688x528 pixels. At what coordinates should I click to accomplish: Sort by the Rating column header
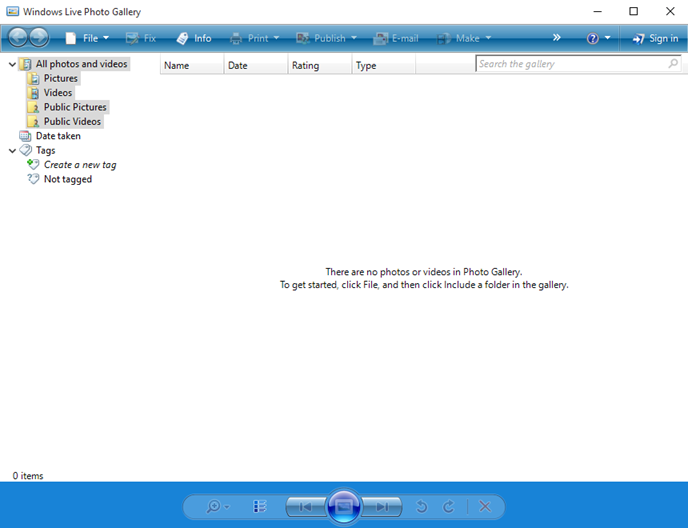click(x=320, y=65)
